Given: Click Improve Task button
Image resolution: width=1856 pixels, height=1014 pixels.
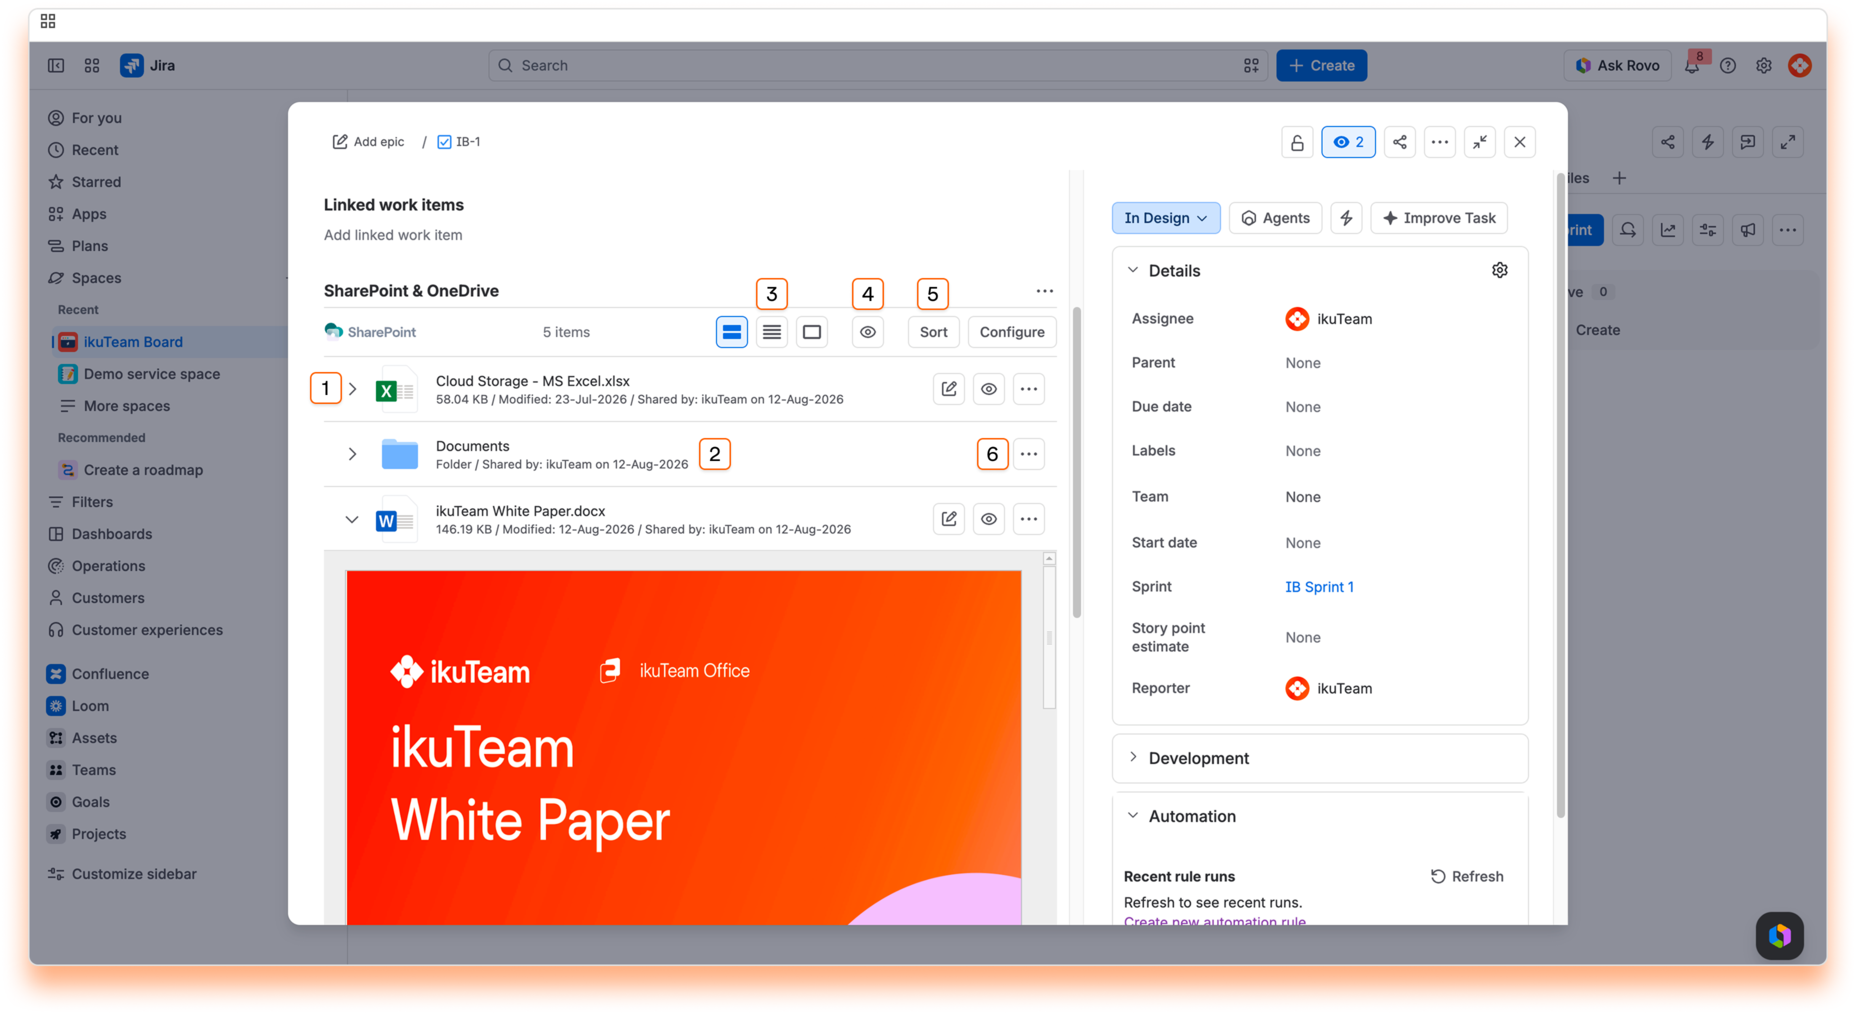Looking at the screenshot, I should [x=1439, y=218].
